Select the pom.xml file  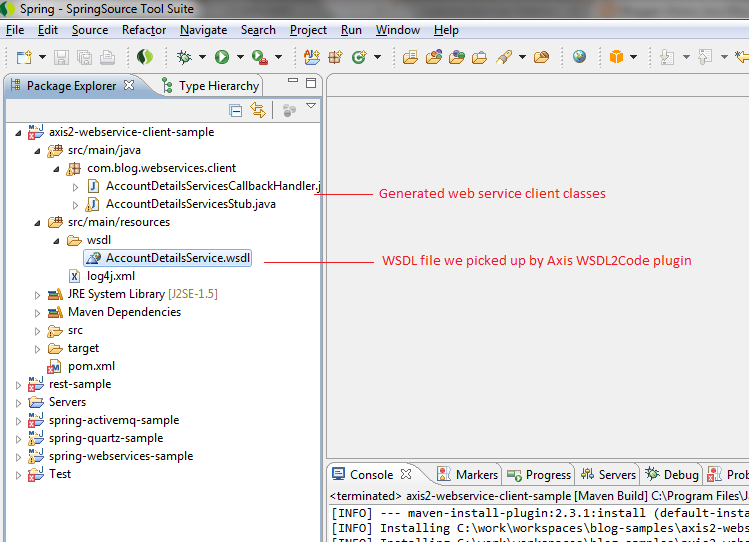pyautogui.click(x=81, y=366)
